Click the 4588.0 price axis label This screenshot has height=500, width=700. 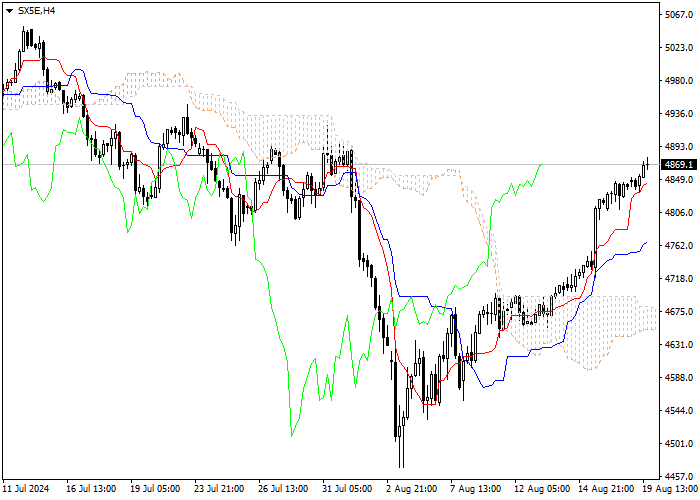679,378
